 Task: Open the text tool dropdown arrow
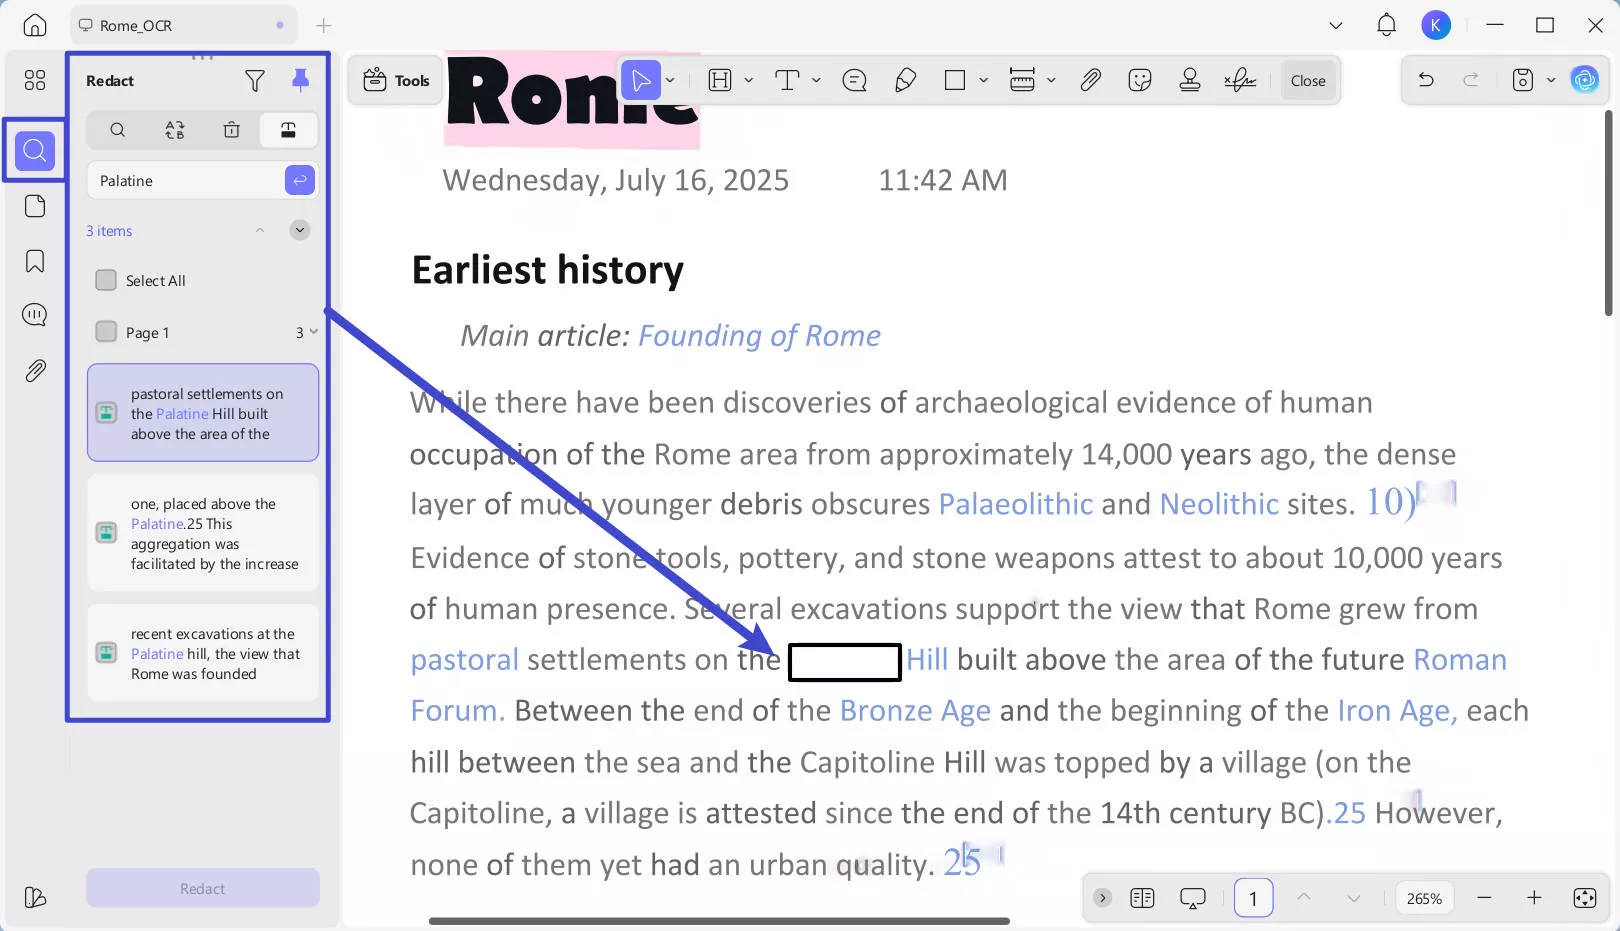pos(816,81)
